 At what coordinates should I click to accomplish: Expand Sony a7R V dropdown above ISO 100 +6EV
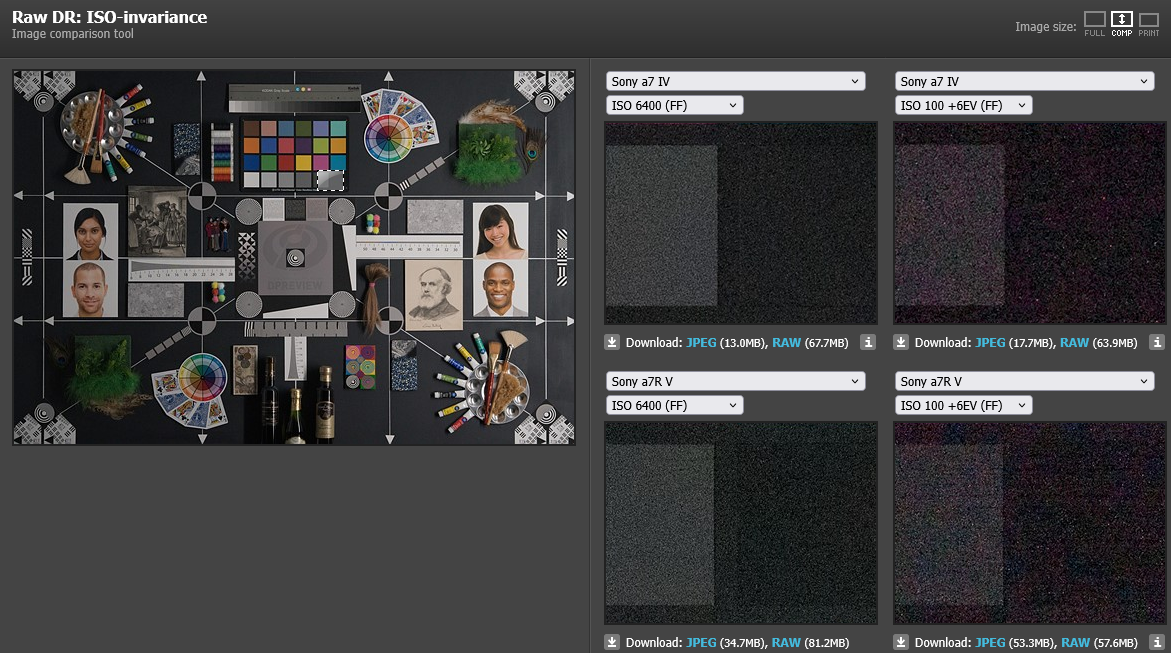tap(1024, 381)
